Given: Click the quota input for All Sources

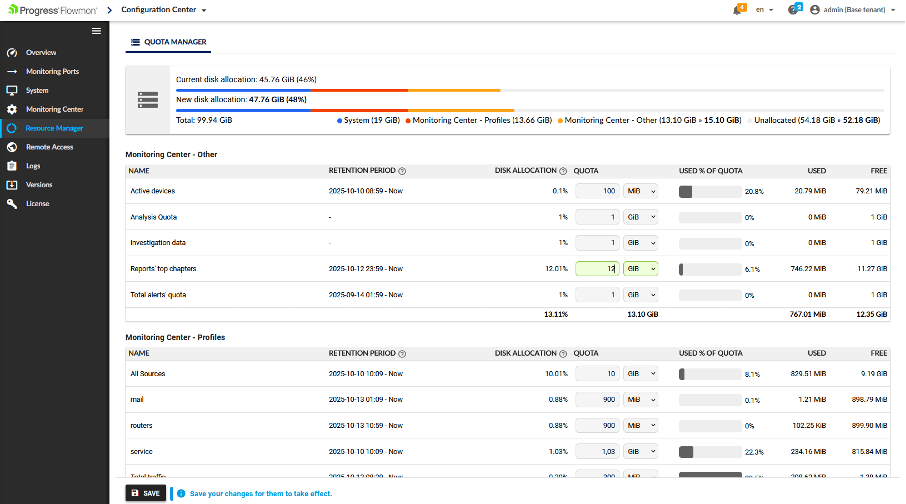Looking at the screenshot, I should 597,373.
